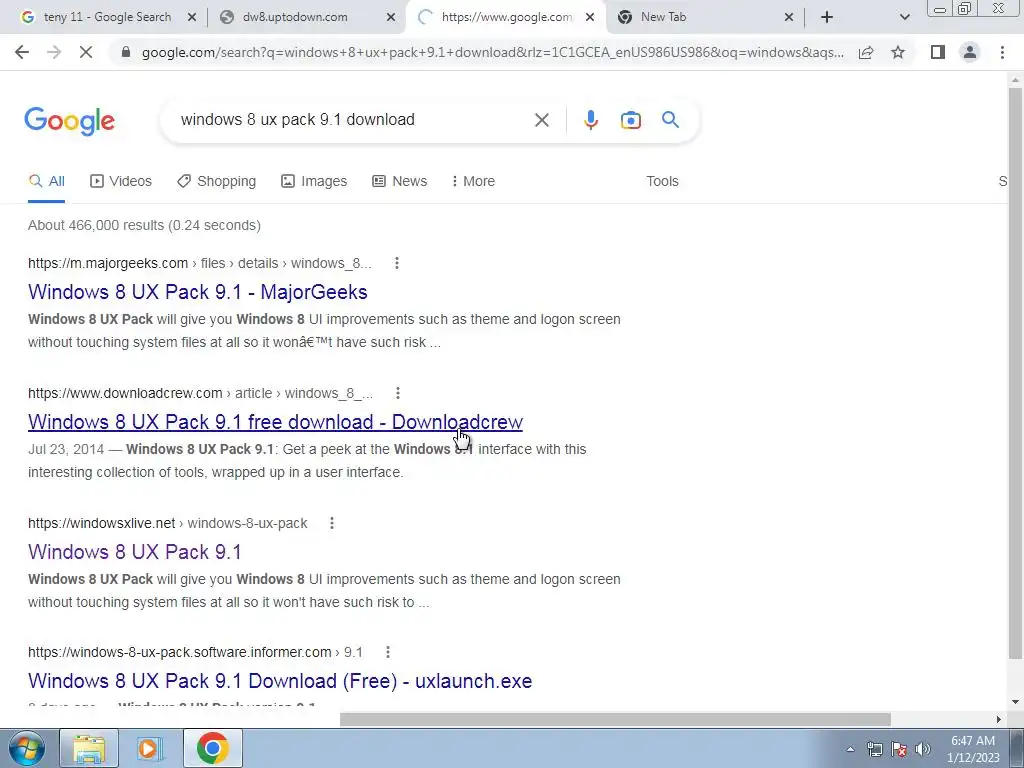Close the dw8.uptodown.com tab
The height and width of the screenshot is (768, 1024).
point(391,18)
